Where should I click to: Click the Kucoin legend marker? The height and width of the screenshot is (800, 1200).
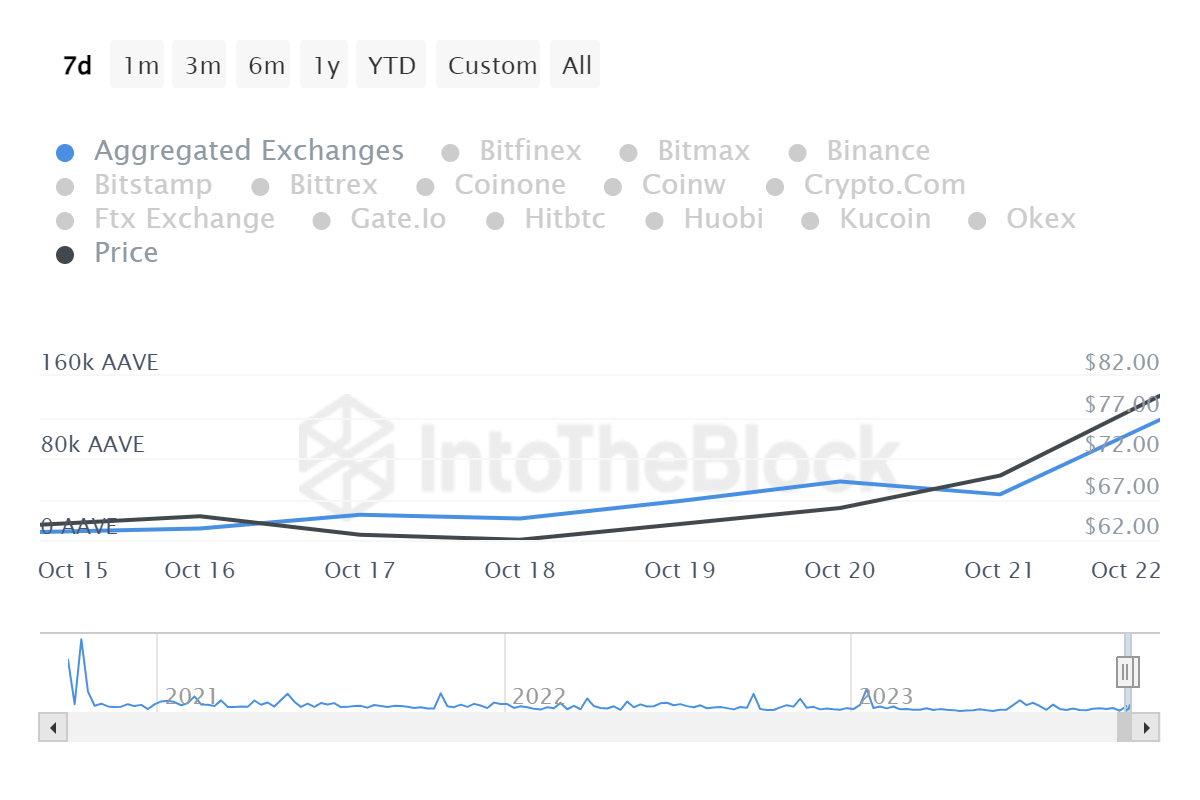click(810, 219)
